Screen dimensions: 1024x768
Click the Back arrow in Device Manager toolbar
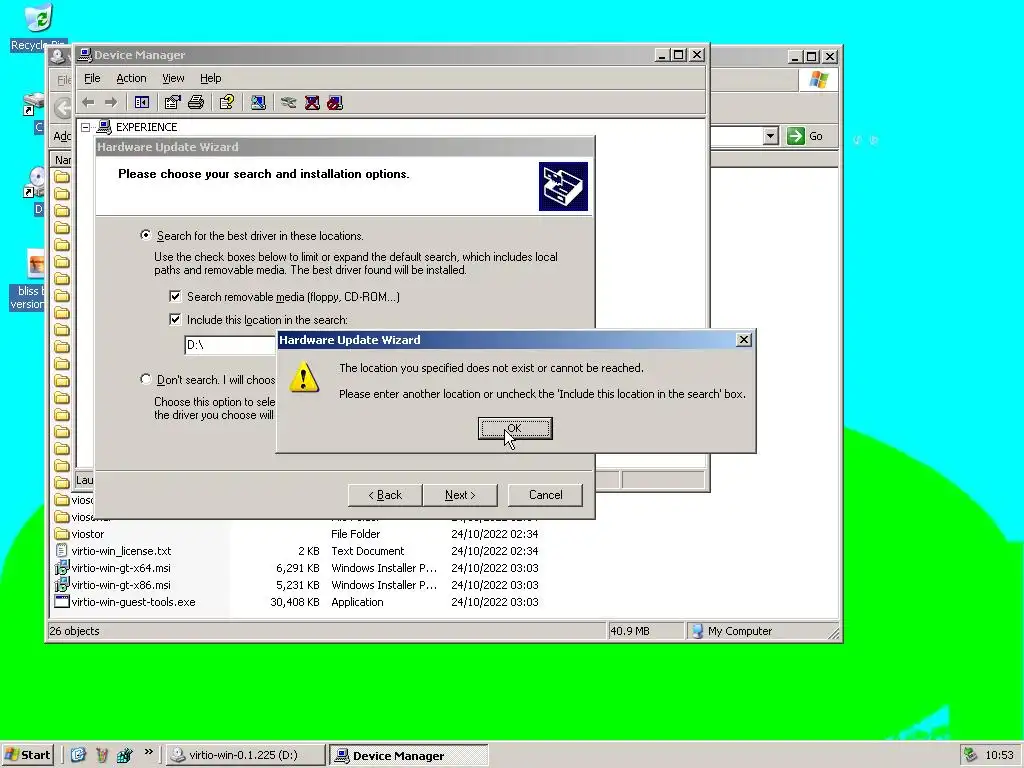pyautogui.click(x=89, y=103)
